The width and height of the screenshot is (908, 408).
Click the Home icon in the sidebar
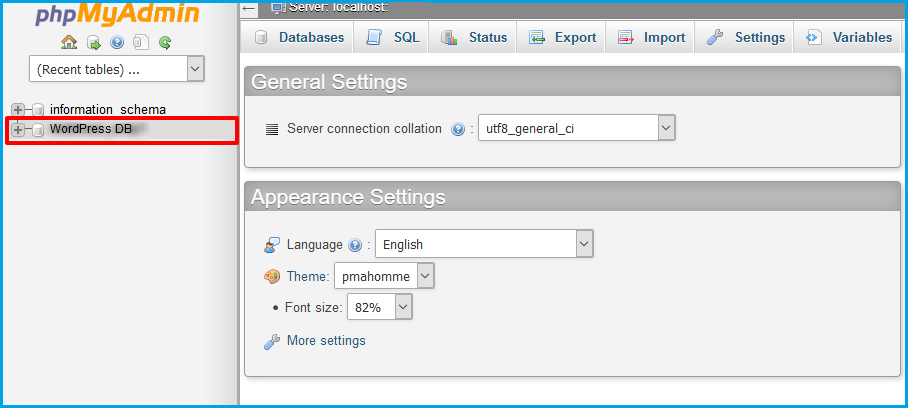[x=68, y=43]
